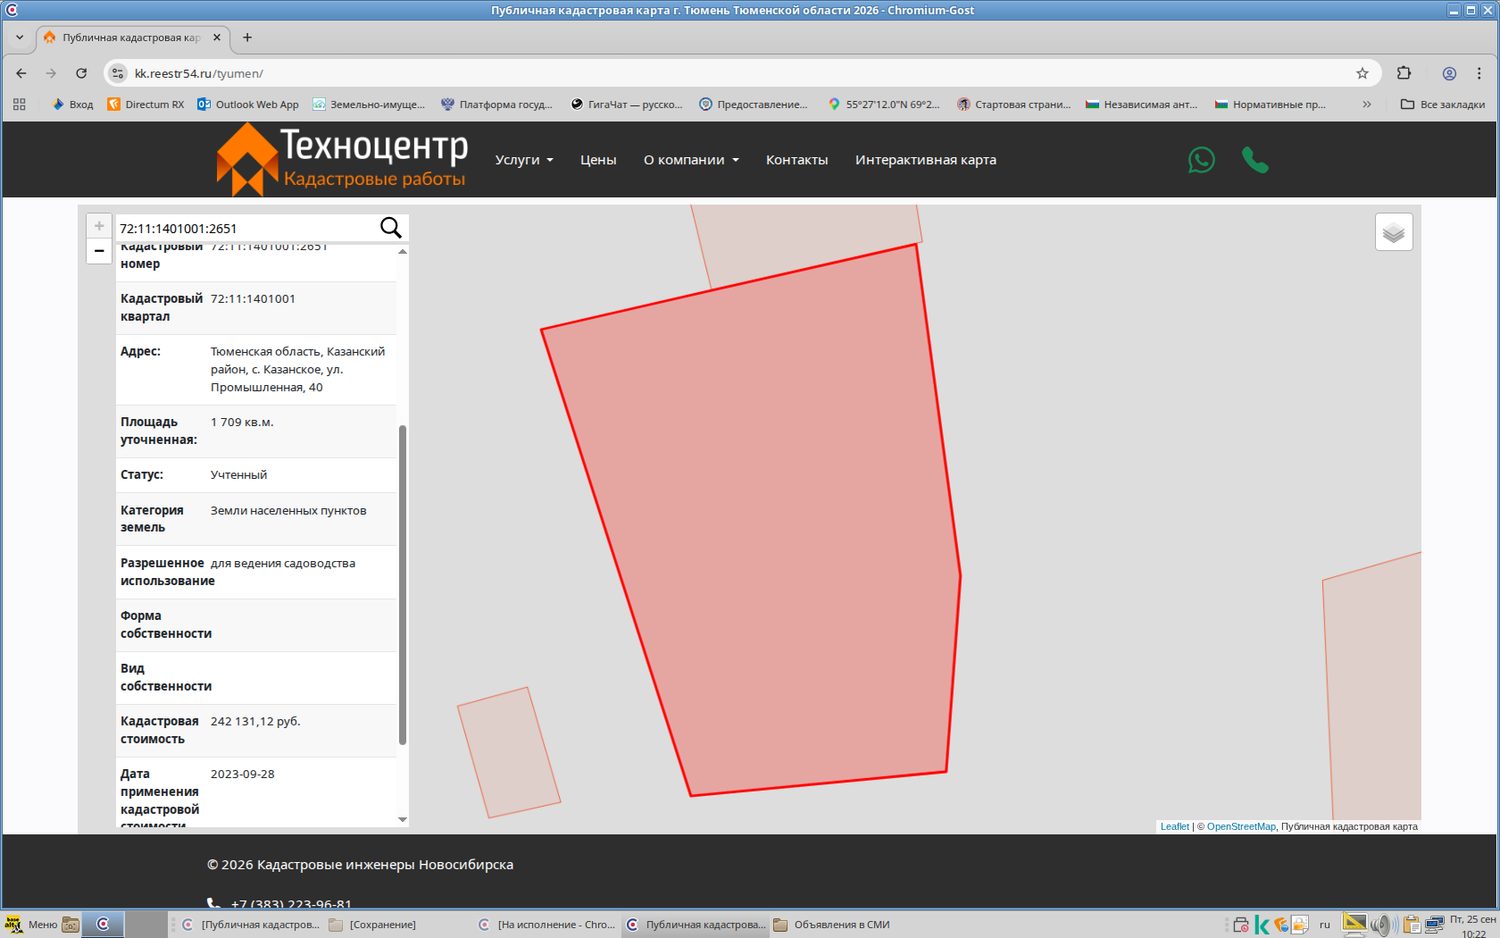Open the Directum RX bookmark
1500x938 pixels.
146,104
